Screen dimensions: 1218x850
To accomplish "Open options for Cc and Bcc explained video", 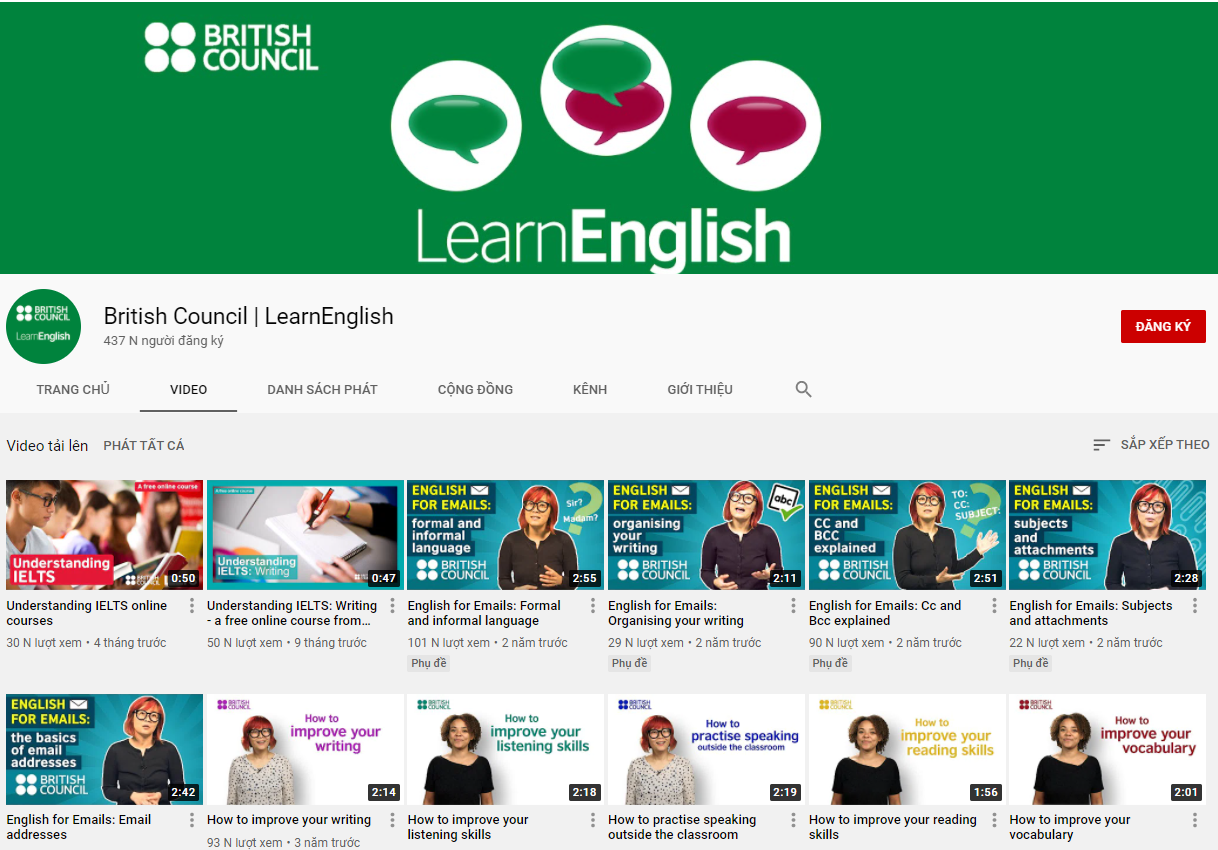I will click(995, 606).
